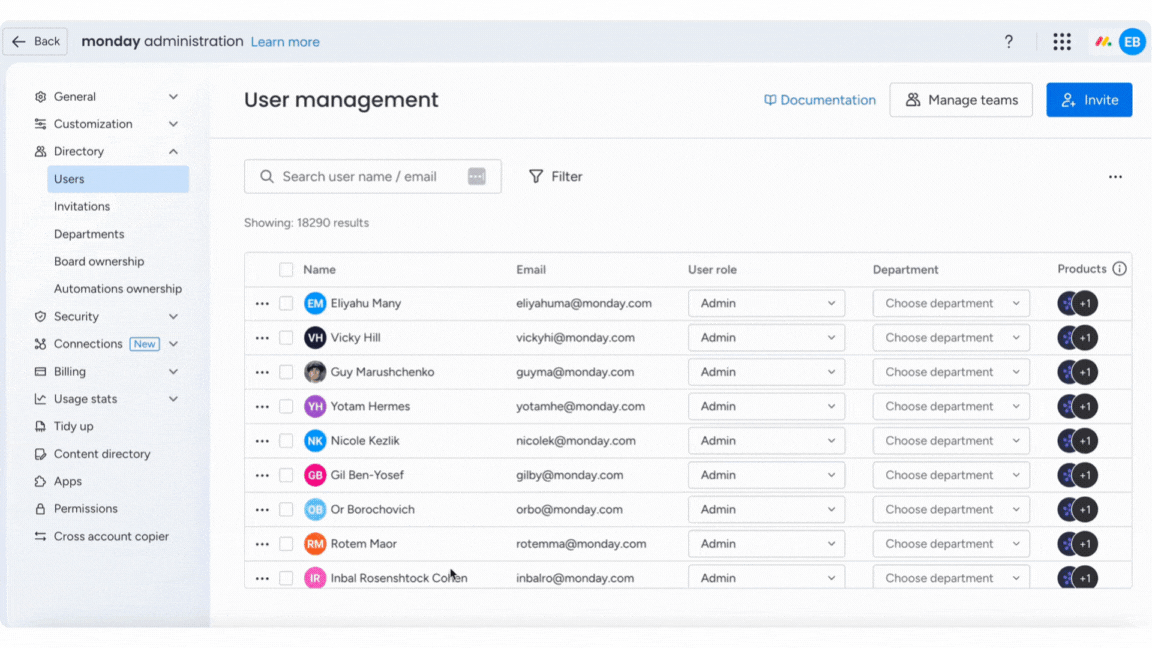
Task: Open Automations ownership in sidebar
Action: [x=118, y=289]
